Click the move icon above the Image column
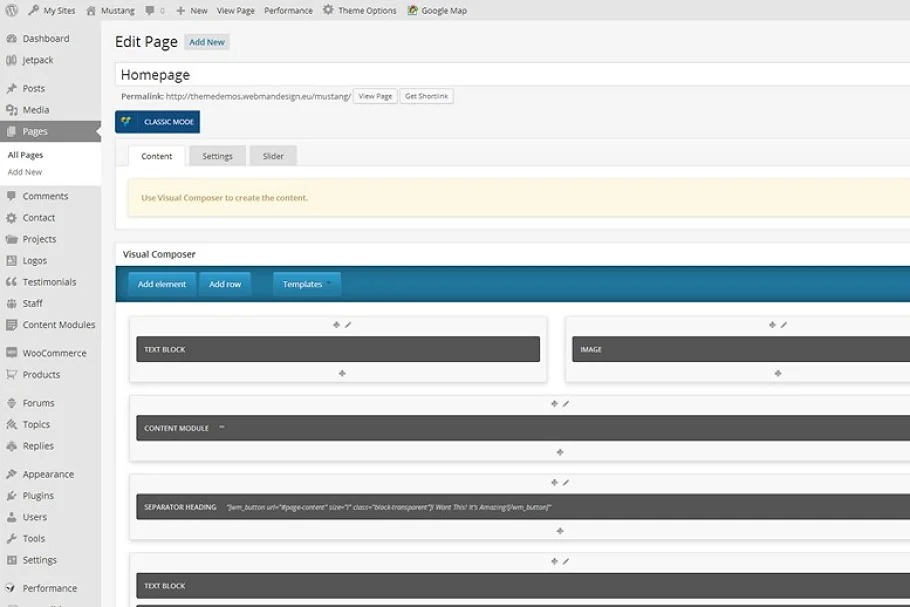The width and height of the screenshot is (910, 607). pyautogui.click(x=772, y=325)
